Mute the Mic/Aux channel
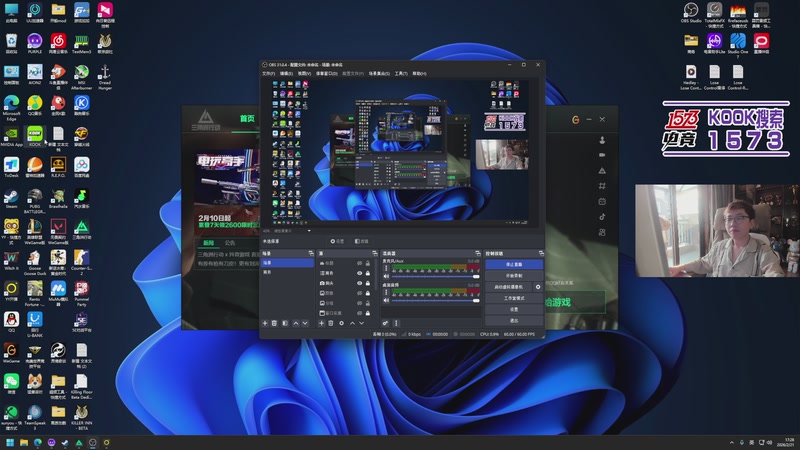Screen dimensions: 800x450 click(386, 277)
